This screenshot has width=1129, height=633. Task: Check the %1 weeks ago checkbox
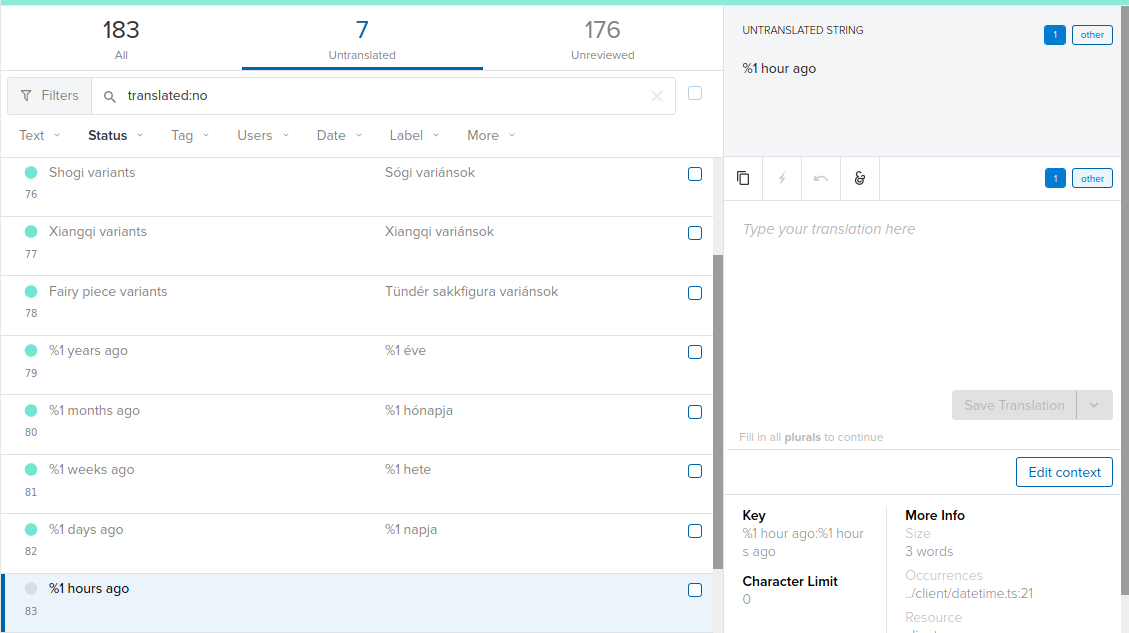tap(695, 470)
